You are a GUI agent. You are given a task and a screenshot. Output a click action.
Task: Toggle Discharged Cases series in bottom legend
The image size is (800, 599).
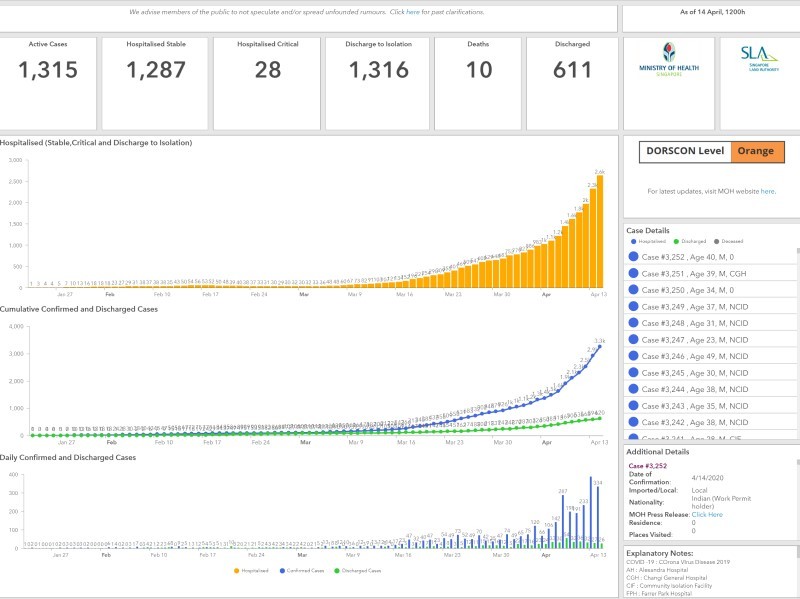pyautogui.click(x=358, y=570)
